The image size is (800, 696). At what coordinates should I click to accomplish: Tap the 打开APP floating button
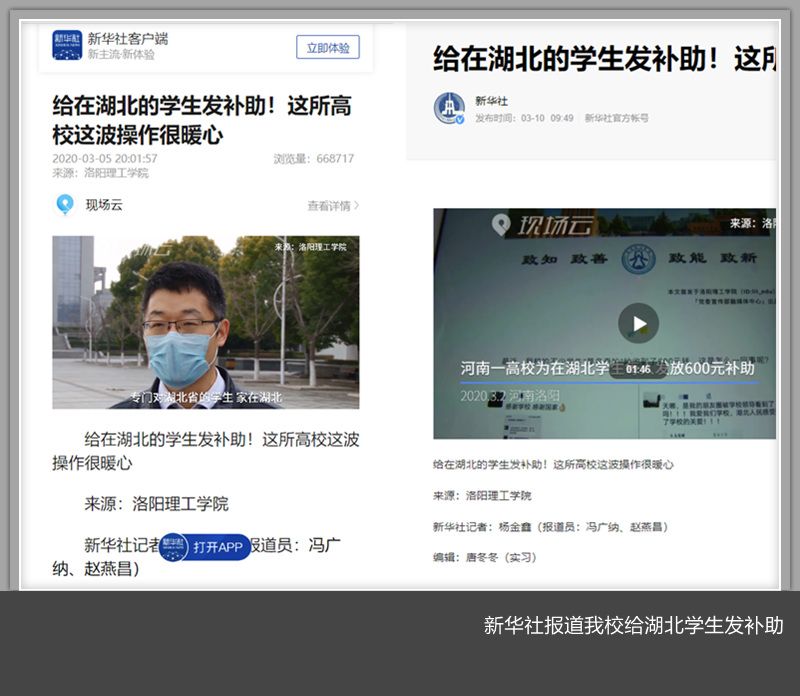point(205,547)
